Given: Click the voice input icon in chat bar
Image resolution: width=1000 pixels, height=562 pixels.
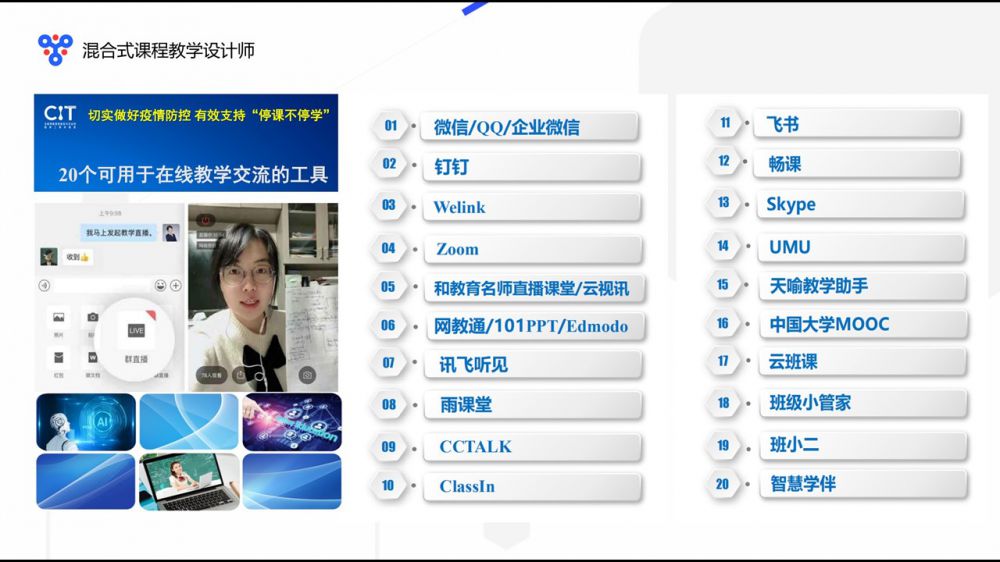Looking at the screenshot, I should tap(44, 286).
